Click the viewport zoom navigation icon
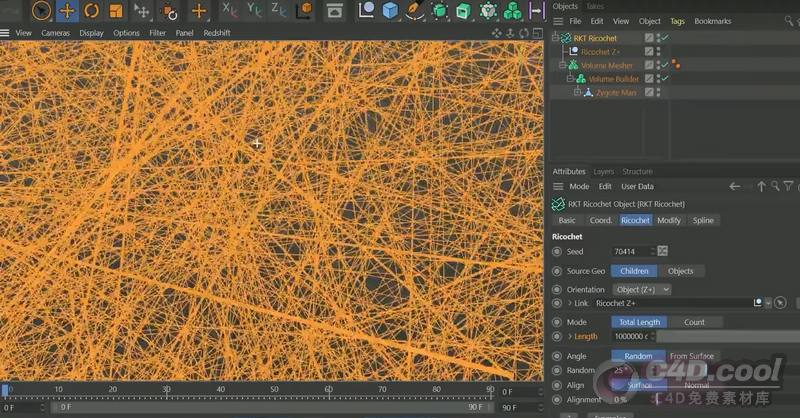 pos(510,33)
